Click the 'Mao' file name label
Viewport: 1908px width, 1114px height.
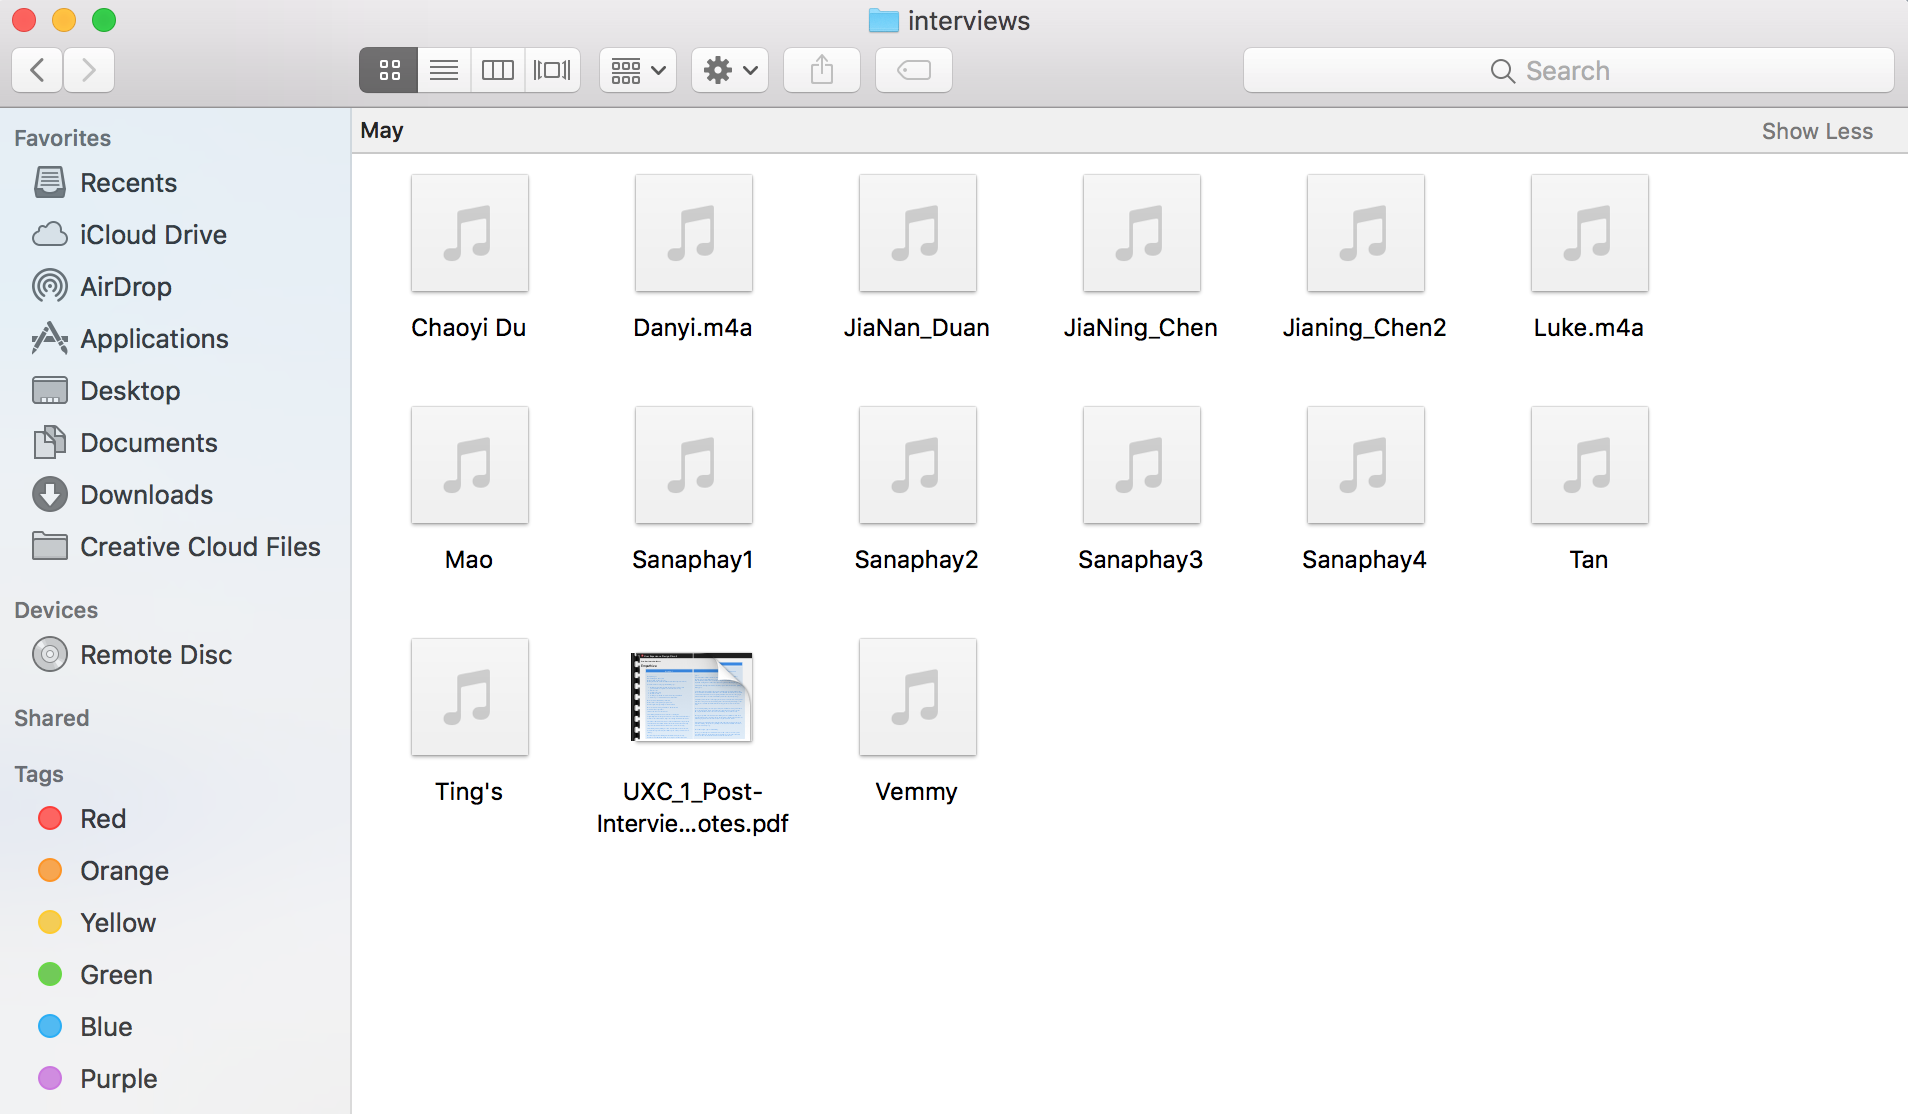point(469,560)
